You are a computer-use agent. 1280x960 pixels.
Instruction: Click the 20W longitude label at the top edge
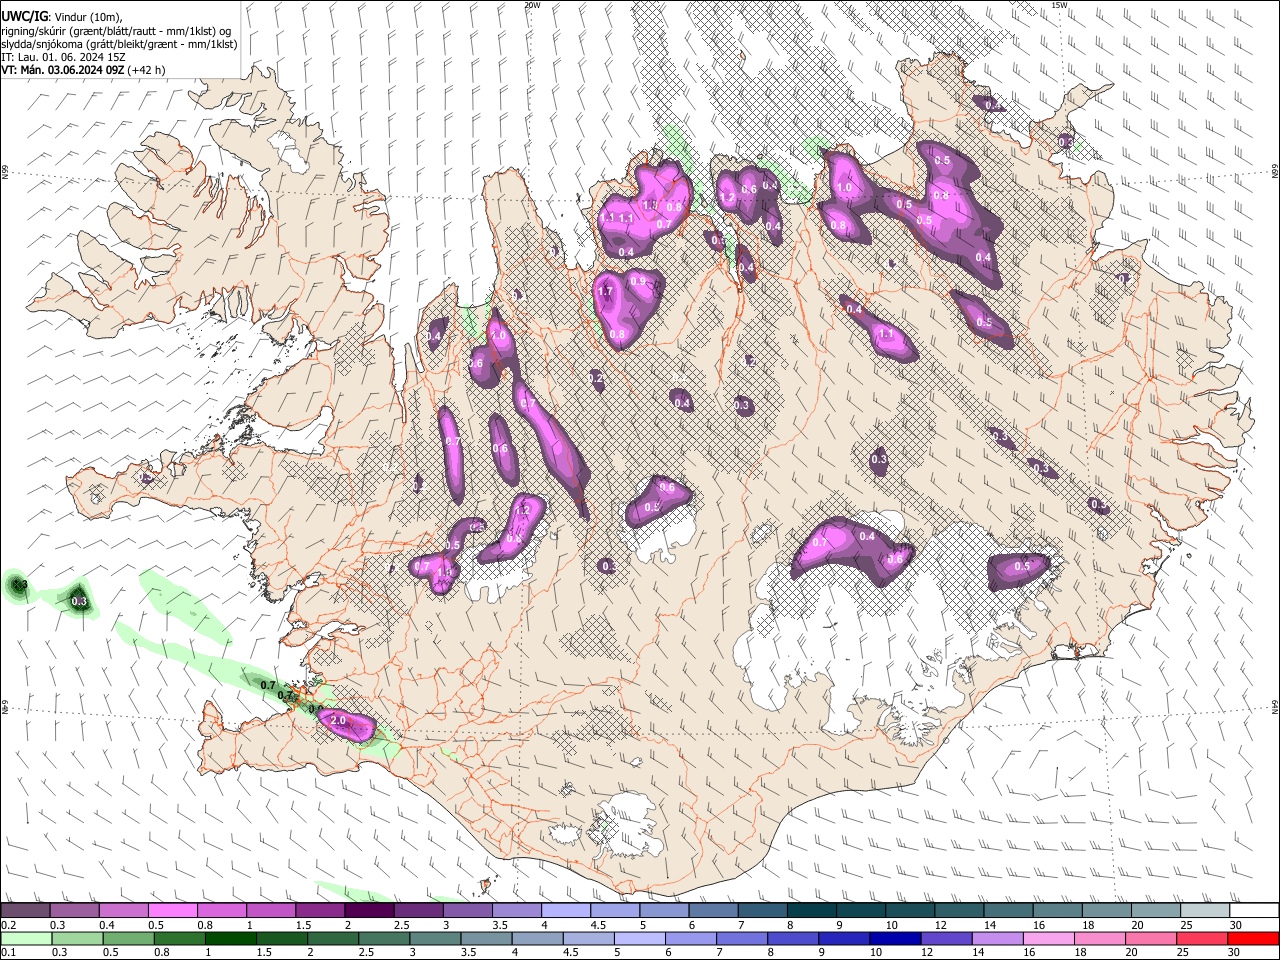click(532, 5)
